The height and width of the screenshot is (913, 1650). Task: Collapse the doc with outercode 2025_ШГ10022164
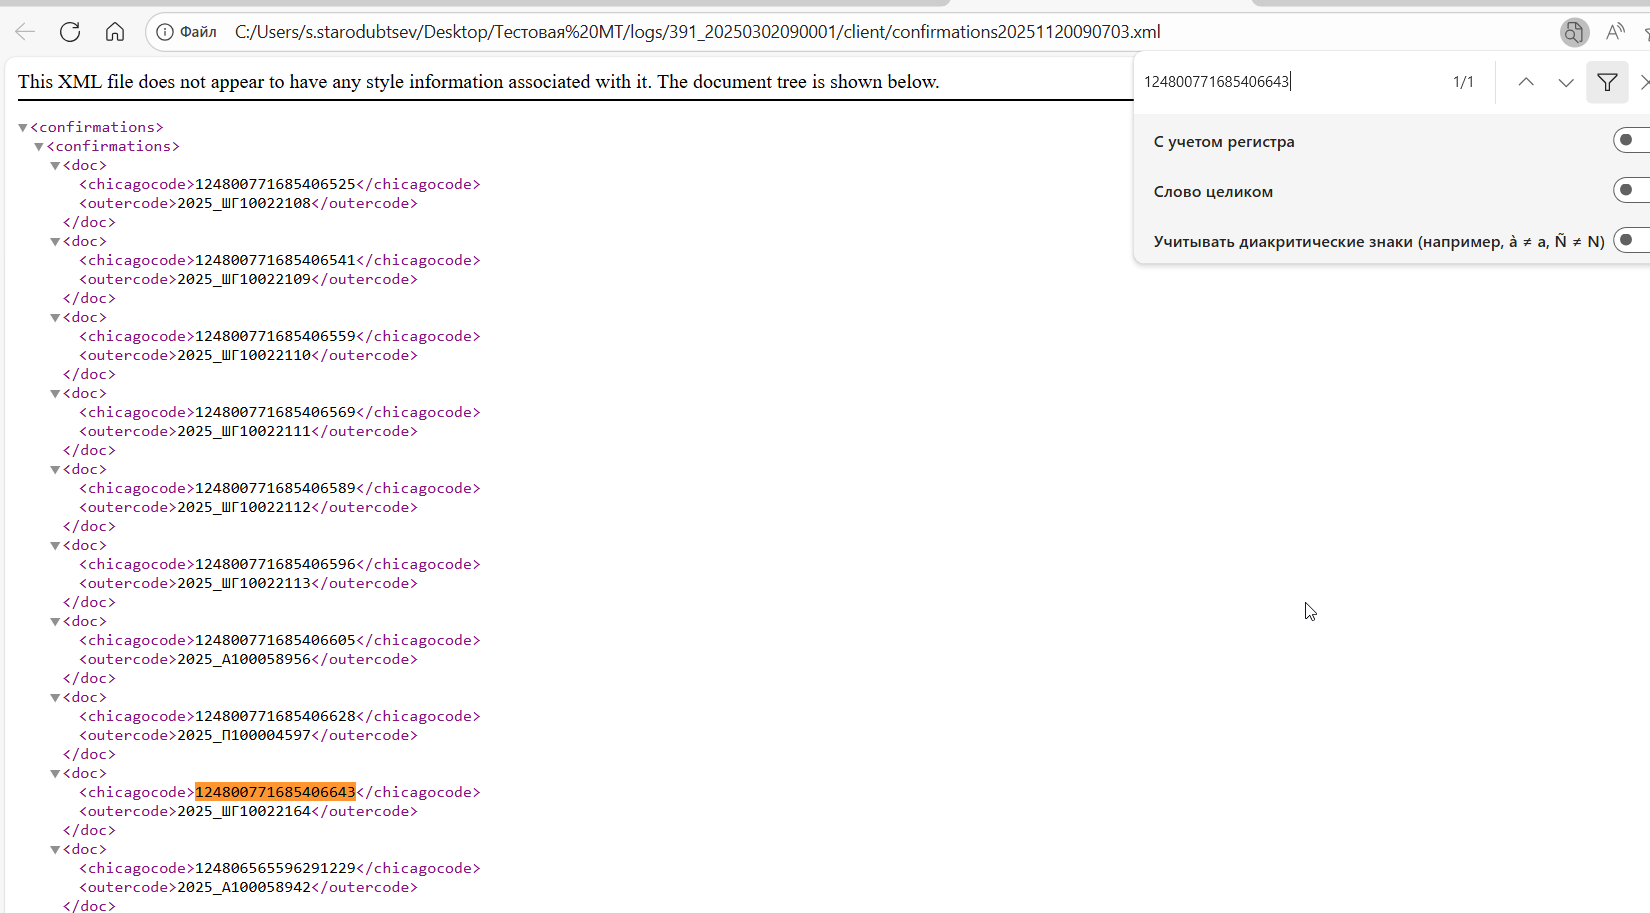pyautogui.click(x=55, y=774)
